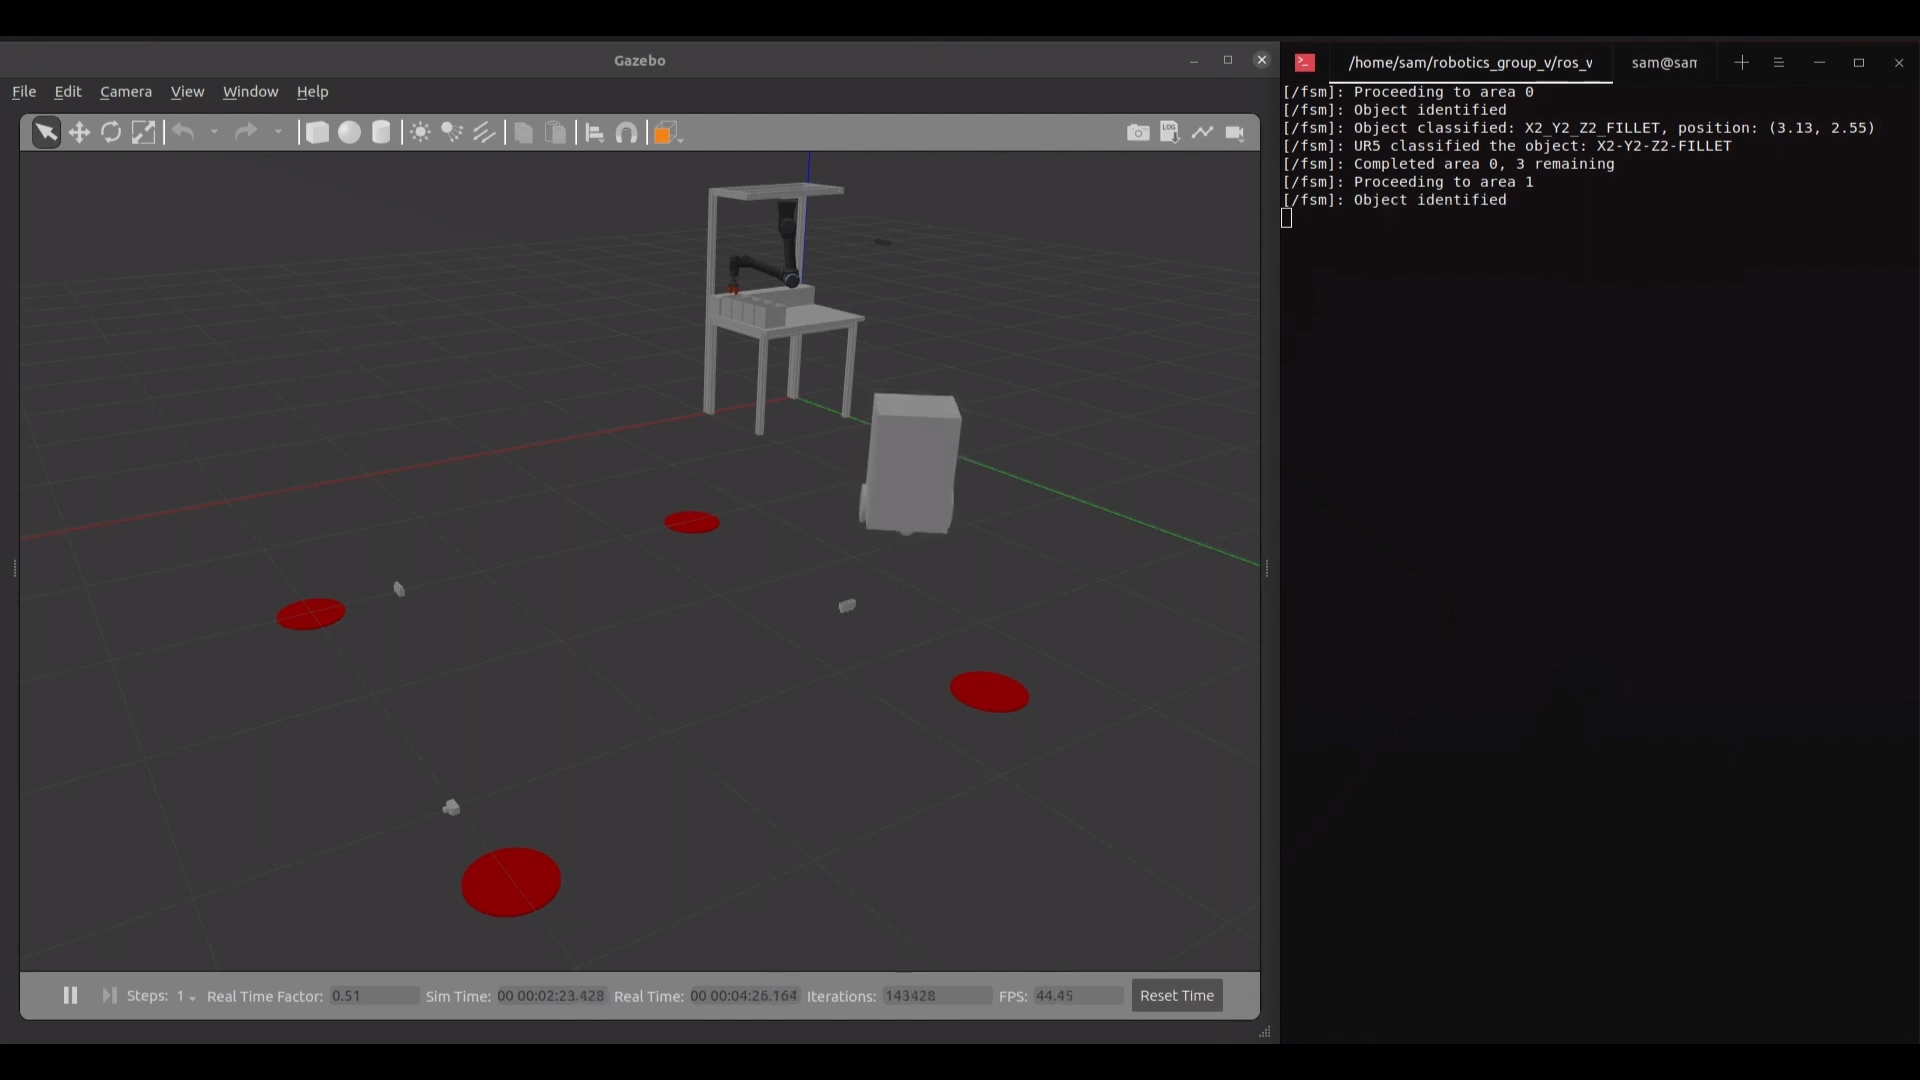Screen dimensions: 1920x1080
Task: Pause the simulation
Action: 70,995
